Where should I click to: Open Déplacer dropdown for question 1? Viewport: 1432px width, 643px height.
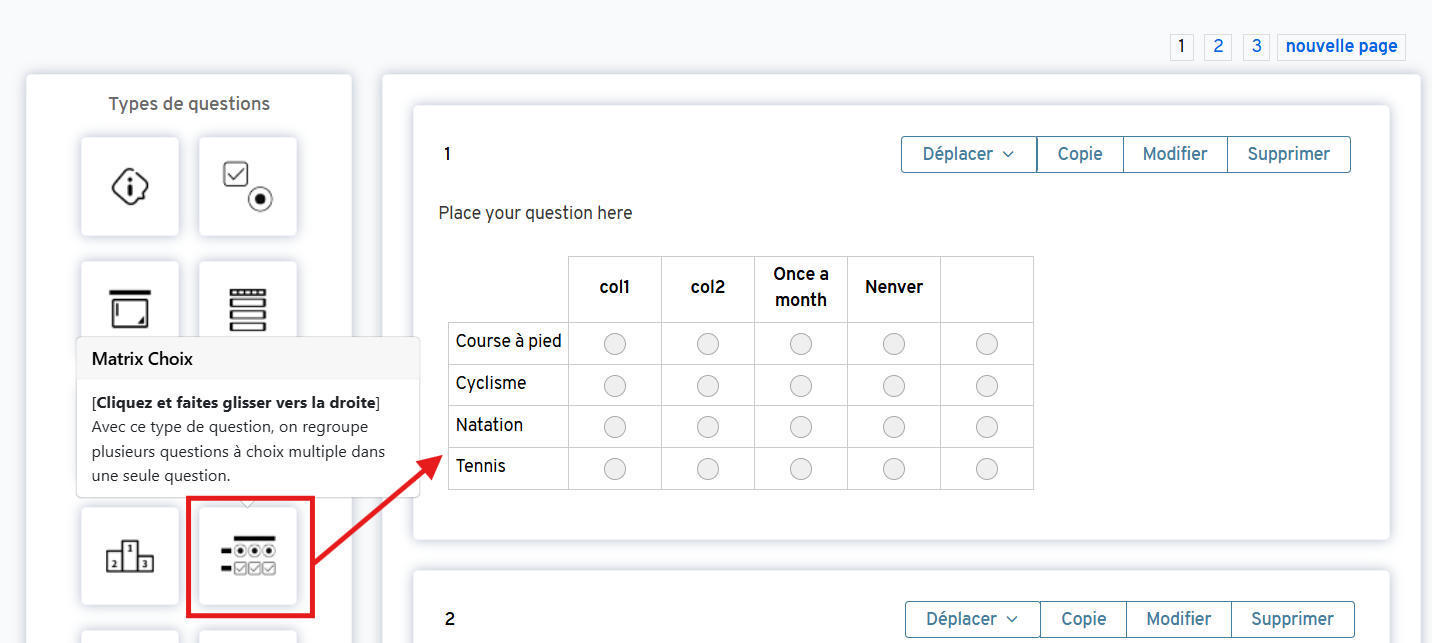tap(968, 154)
